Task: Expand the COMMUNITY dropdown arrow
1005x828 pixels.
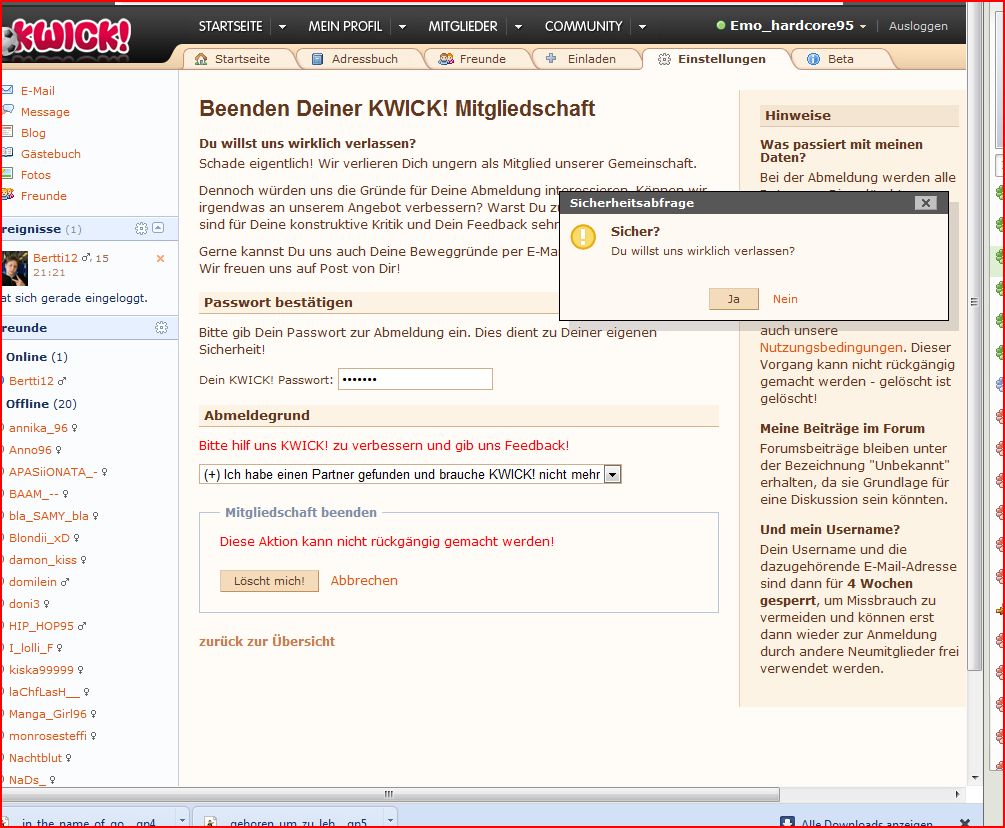Action: coord(642,27)
